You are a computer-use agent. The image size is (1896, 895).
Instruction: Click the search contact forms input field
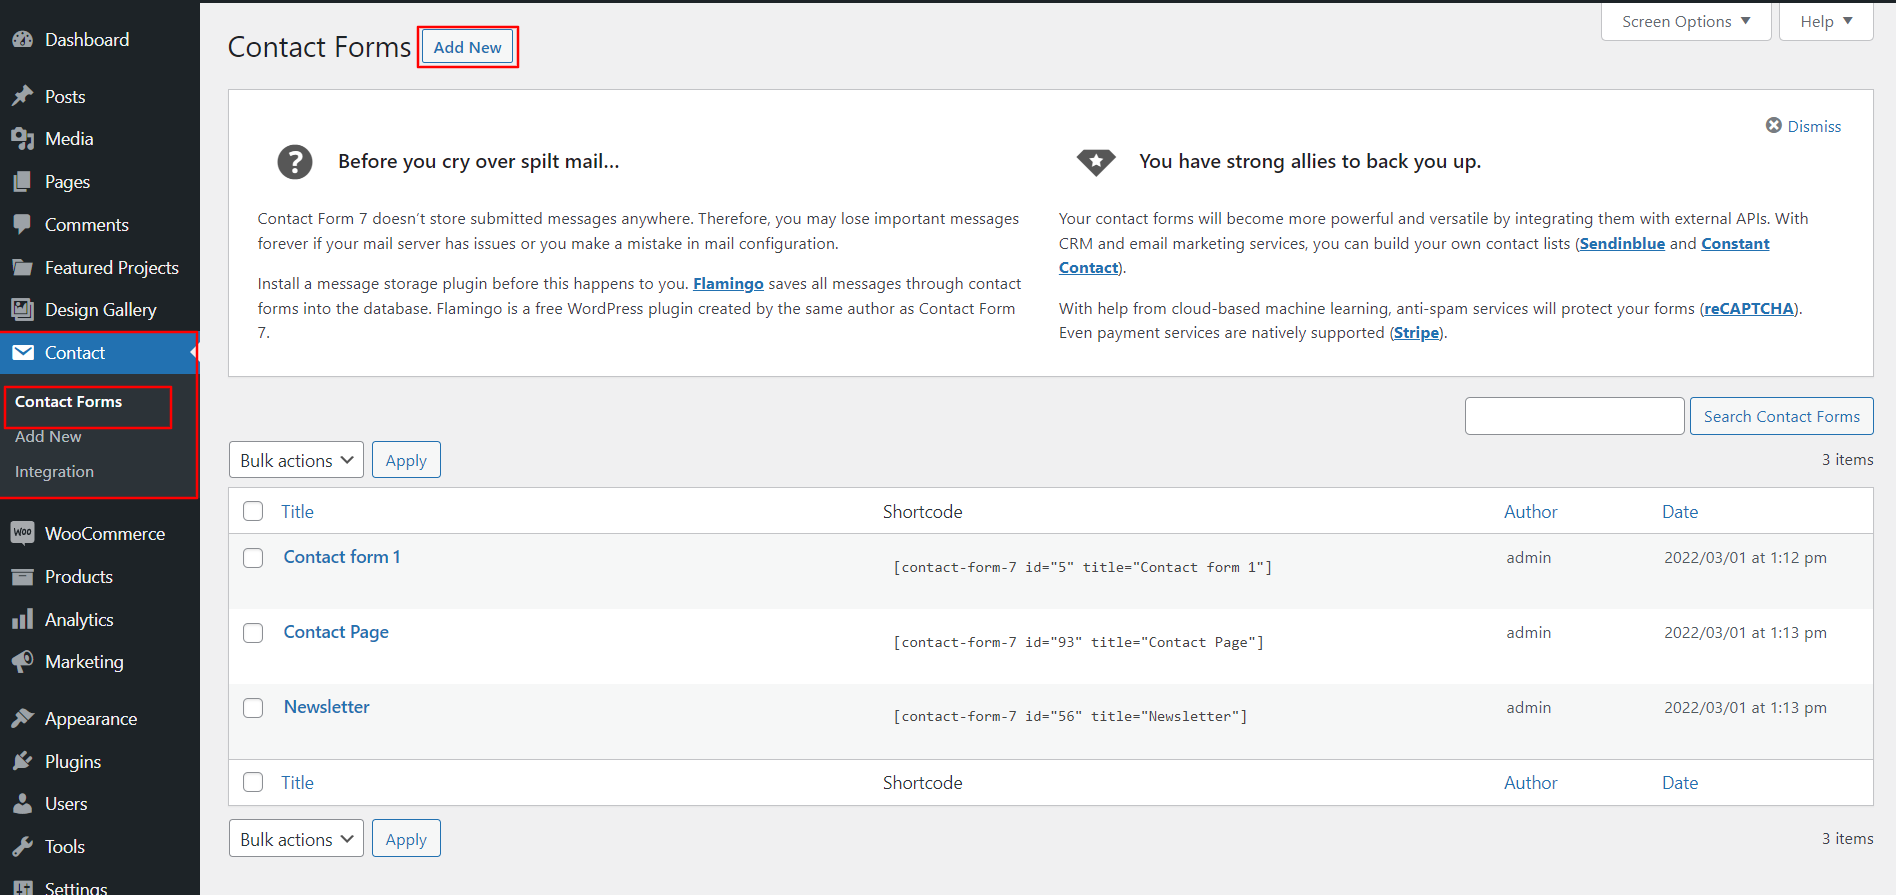(x=1574, y=416)
